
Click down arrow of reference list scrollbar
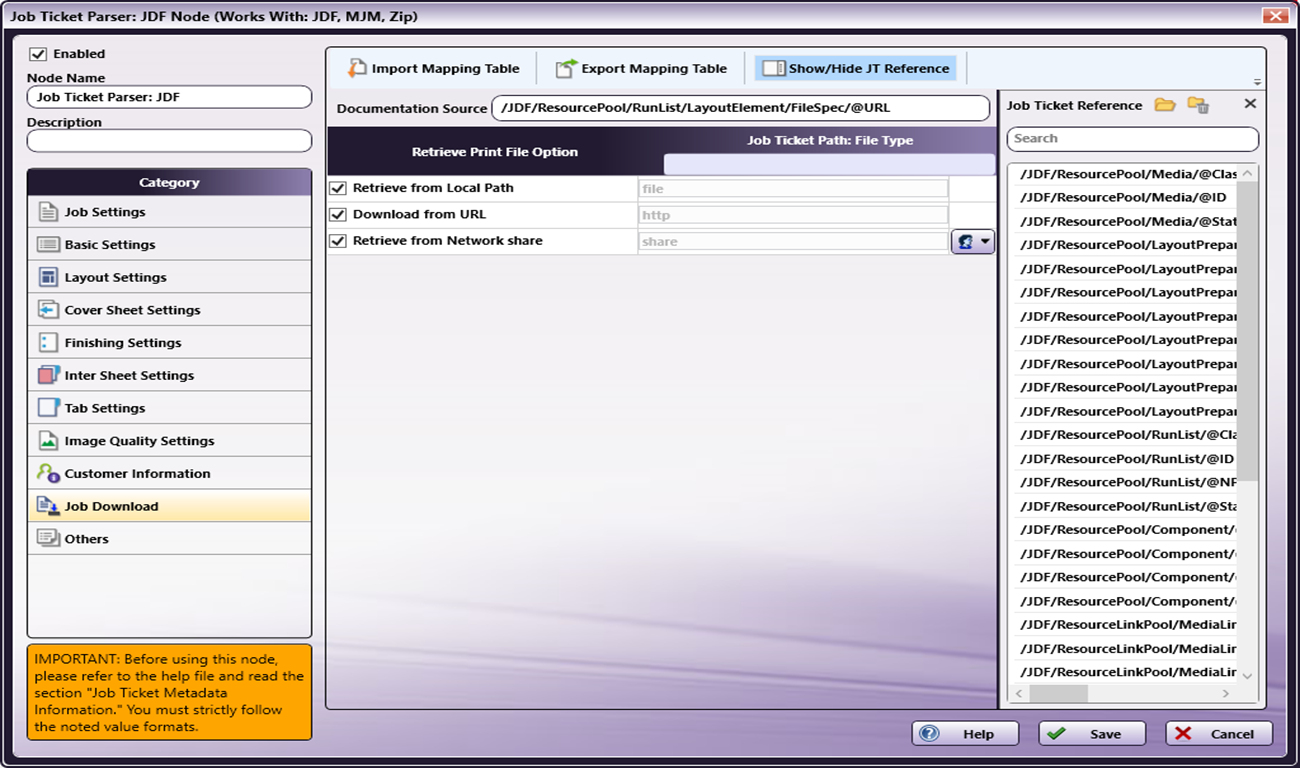(1247, 677)
